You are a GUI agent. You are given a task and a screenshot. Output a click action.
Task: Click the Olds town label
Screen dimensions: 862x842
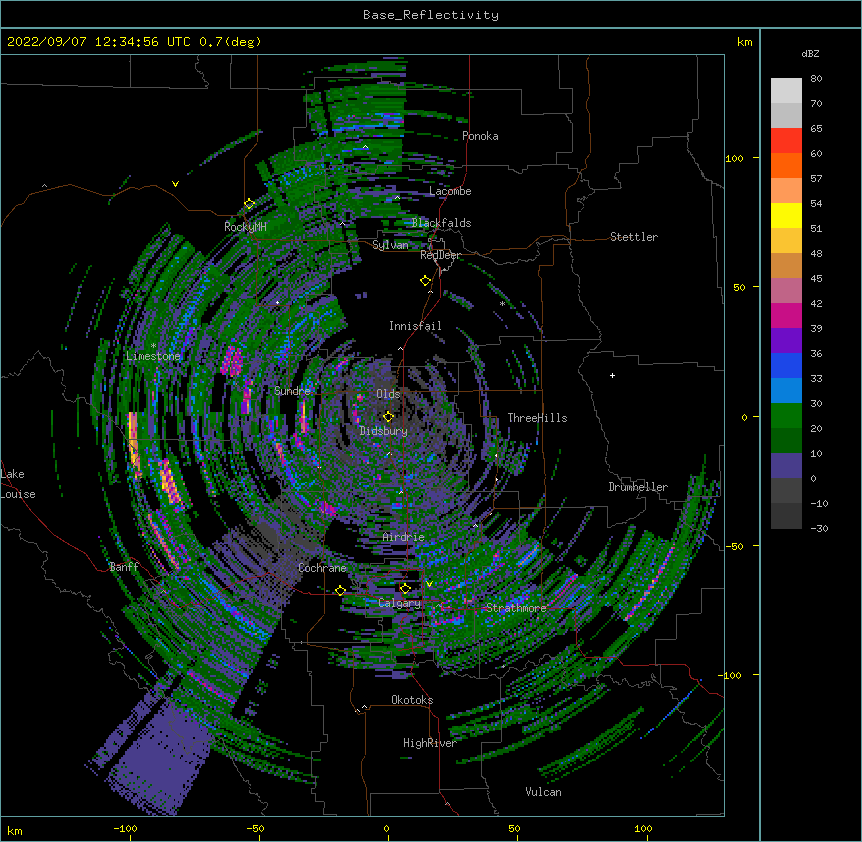tap(388, 394)
